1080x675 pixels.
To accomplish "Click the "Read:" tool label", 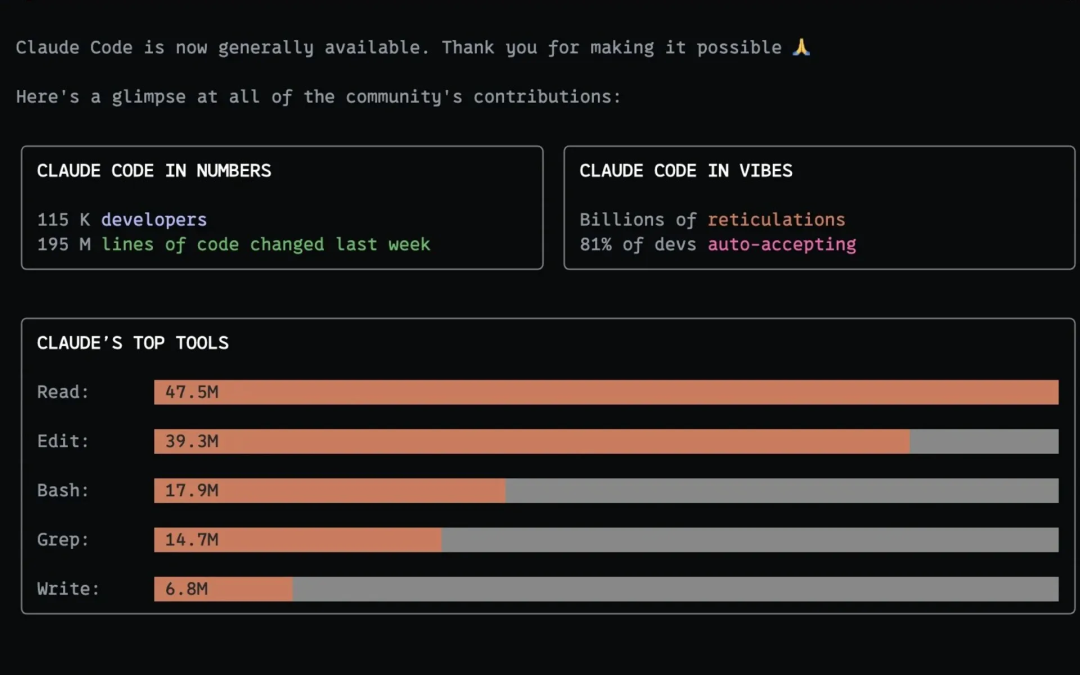I will pyautogui.click(x=63, y=392).
